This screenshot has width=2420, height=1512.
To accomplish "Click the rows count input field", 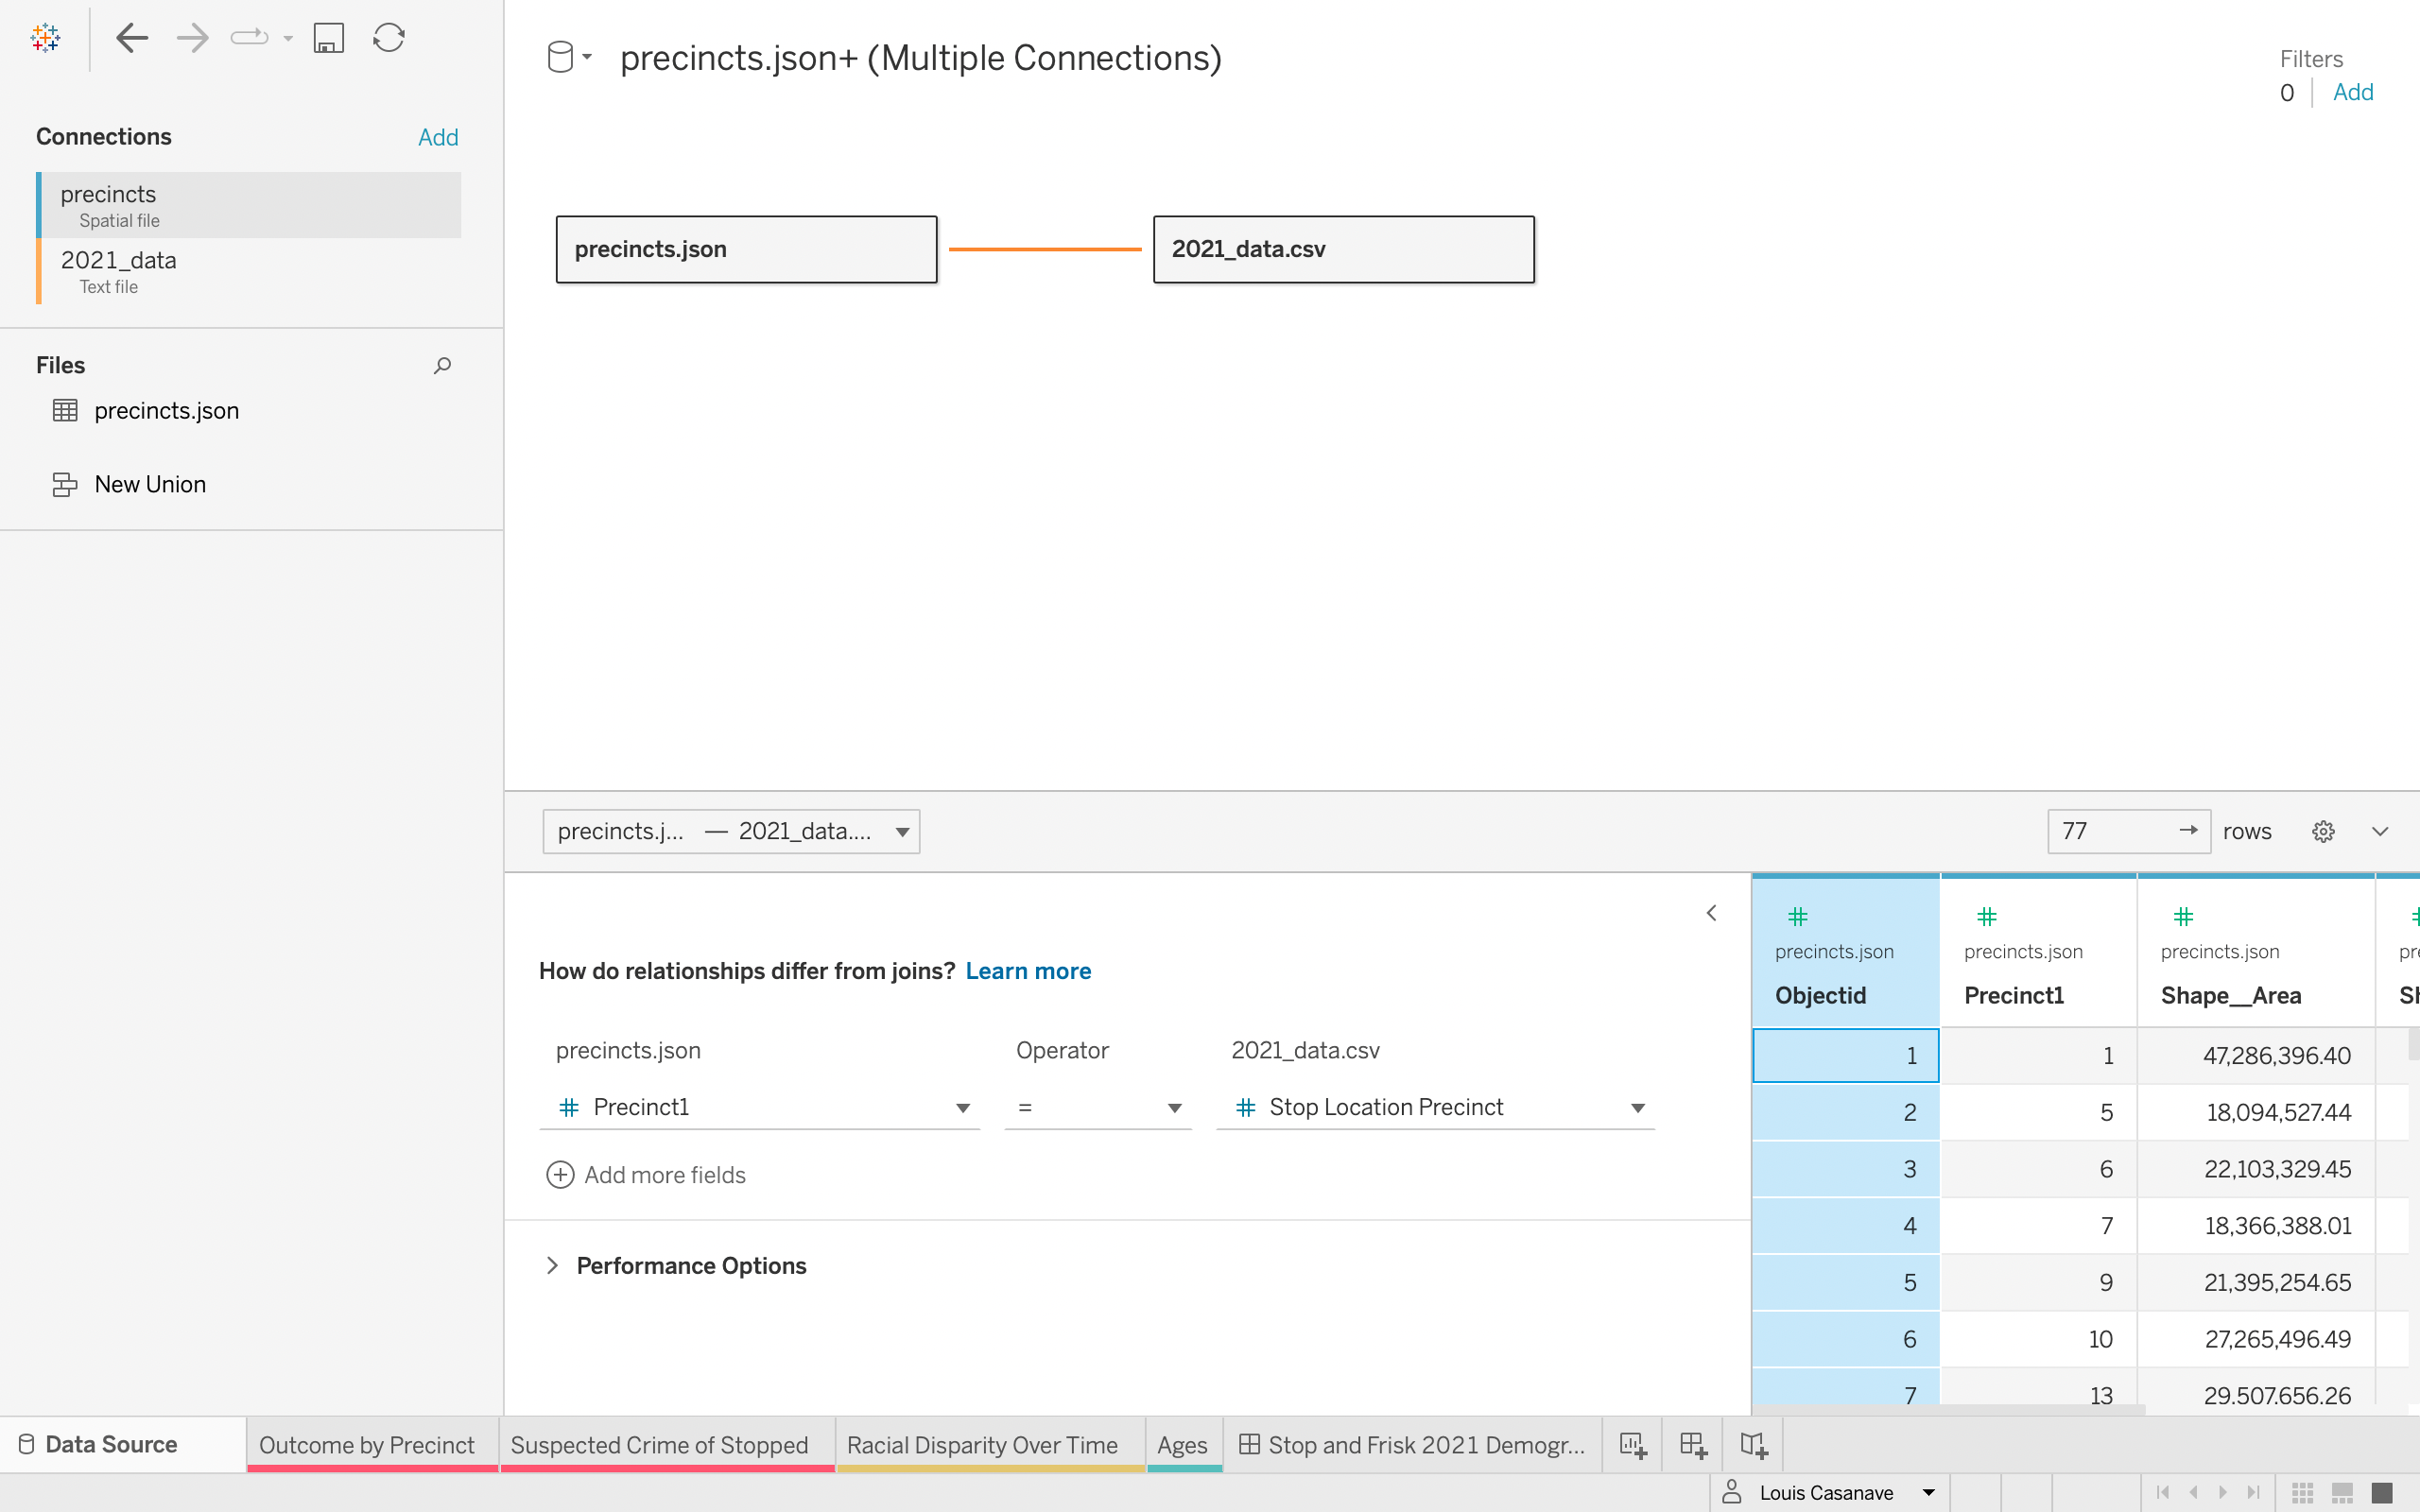I will point(2110,831).
